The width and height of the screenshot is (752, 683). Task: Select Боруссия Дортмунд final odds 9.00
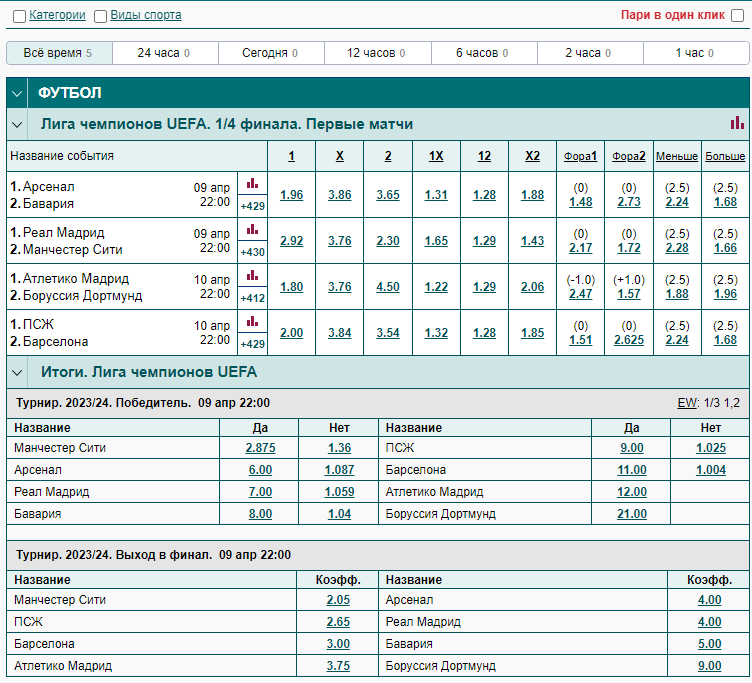pyautogui.click(x=709, y=666)
